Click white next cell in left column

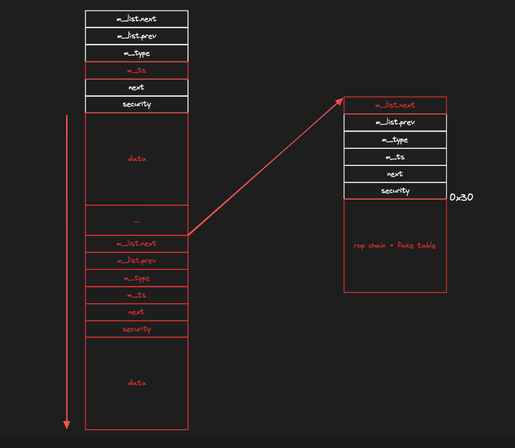(x=137, y=87)
